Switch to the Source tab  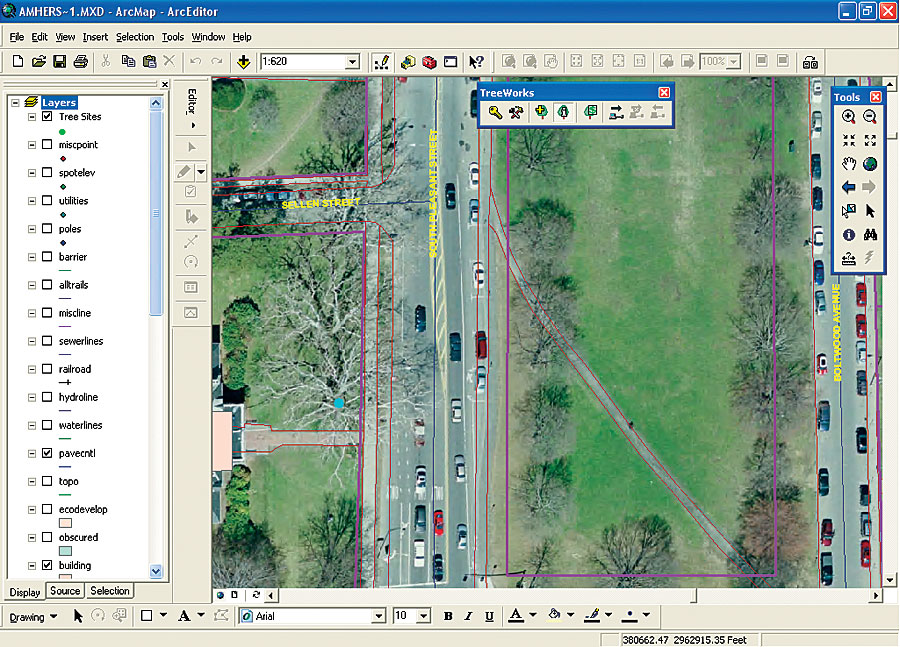[65, 591]
